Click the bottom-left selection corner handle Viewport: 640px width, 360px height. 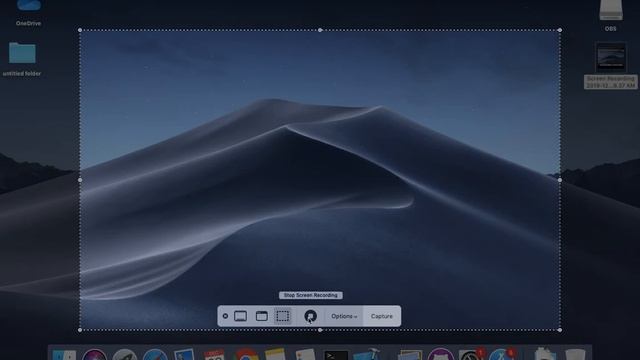[80, 330]
